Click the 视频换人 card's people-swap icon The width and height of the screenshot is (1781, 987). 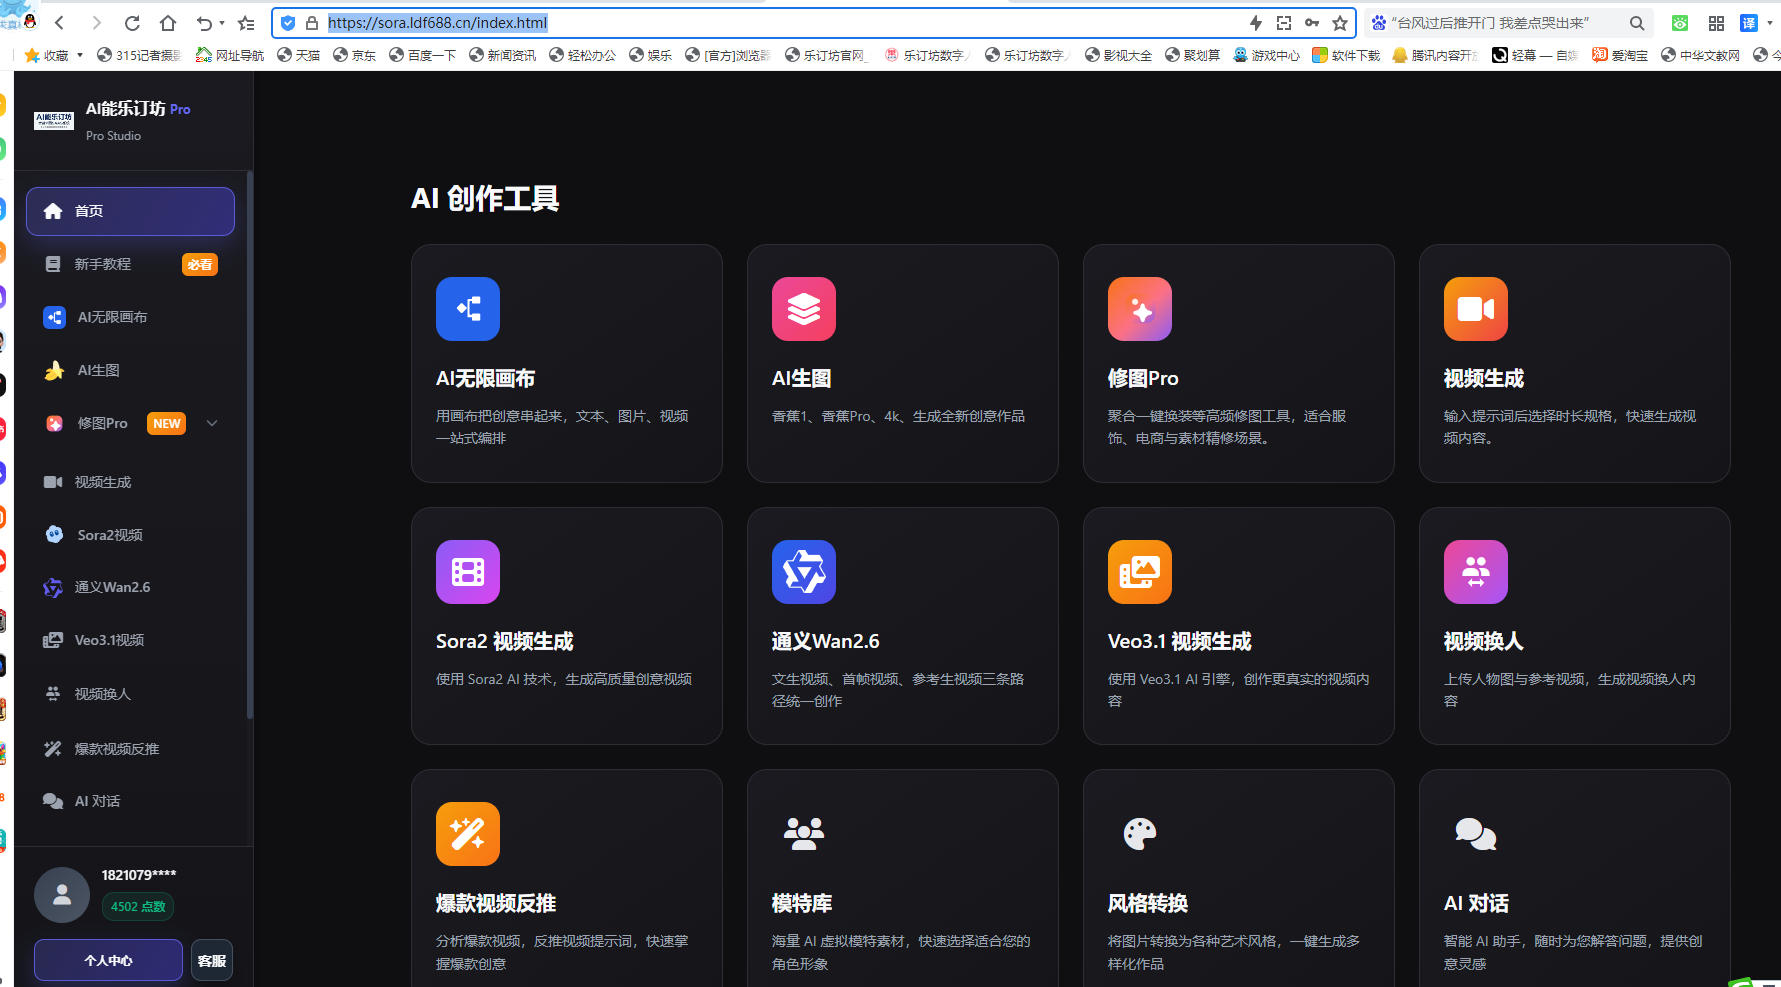[x=1476, y=572]
